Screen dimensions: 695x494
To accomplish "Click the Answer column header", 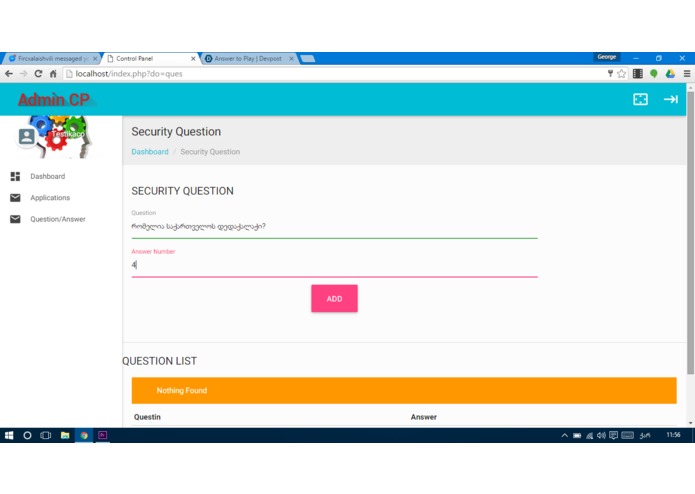I will pos(424,417).
